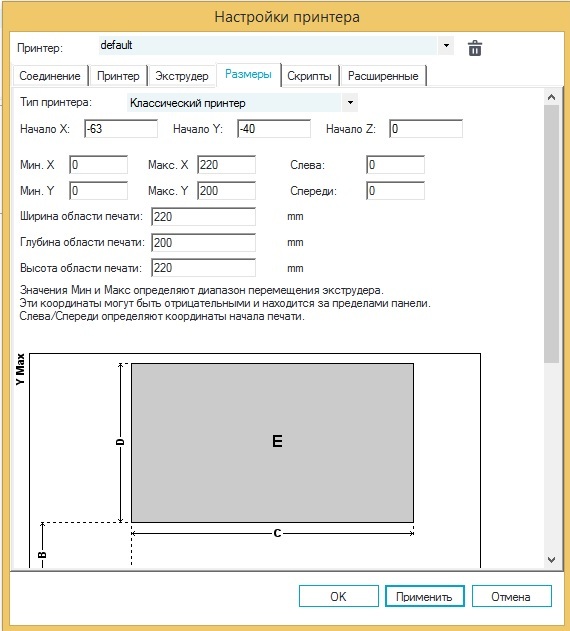Click the gray print area diagram E
This screenshot has width=570, height=631.
273,443
